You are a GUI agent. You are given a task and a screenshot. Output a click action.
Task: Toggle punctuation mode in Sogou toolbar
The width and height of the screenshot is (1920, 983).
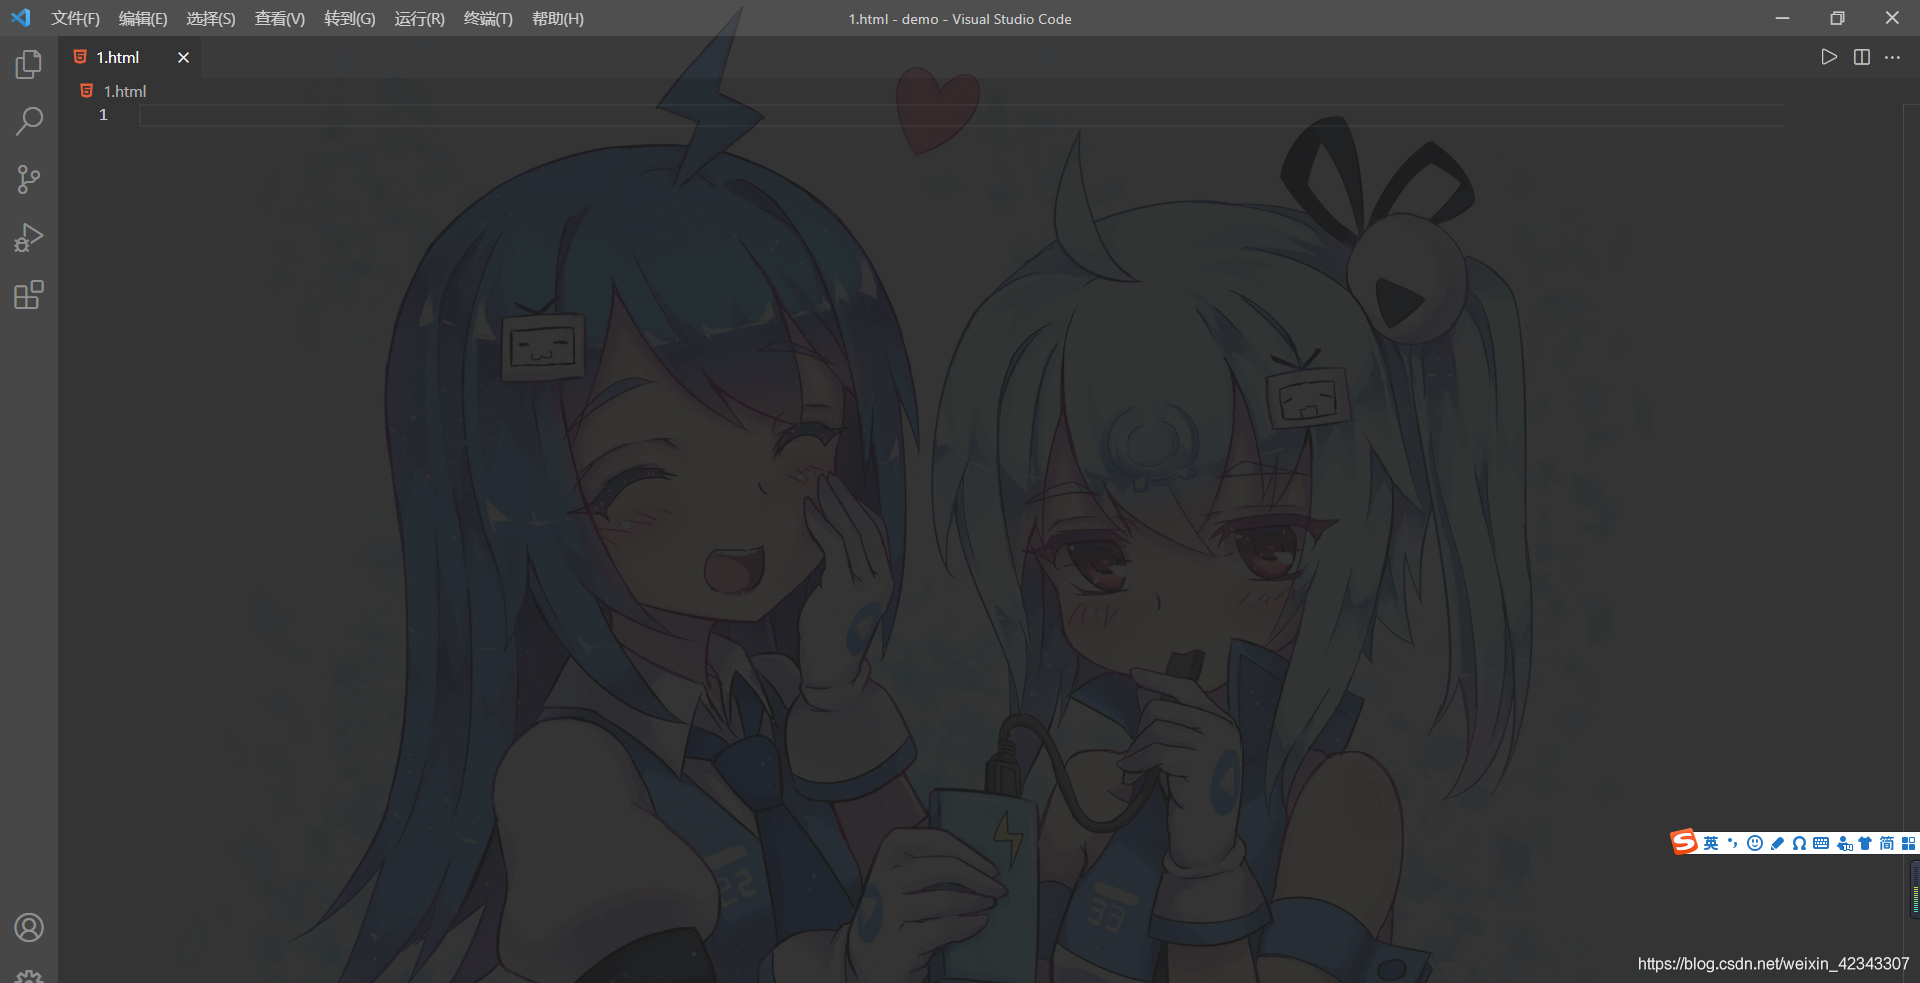pyautogui.click(x=1733, y=843)
